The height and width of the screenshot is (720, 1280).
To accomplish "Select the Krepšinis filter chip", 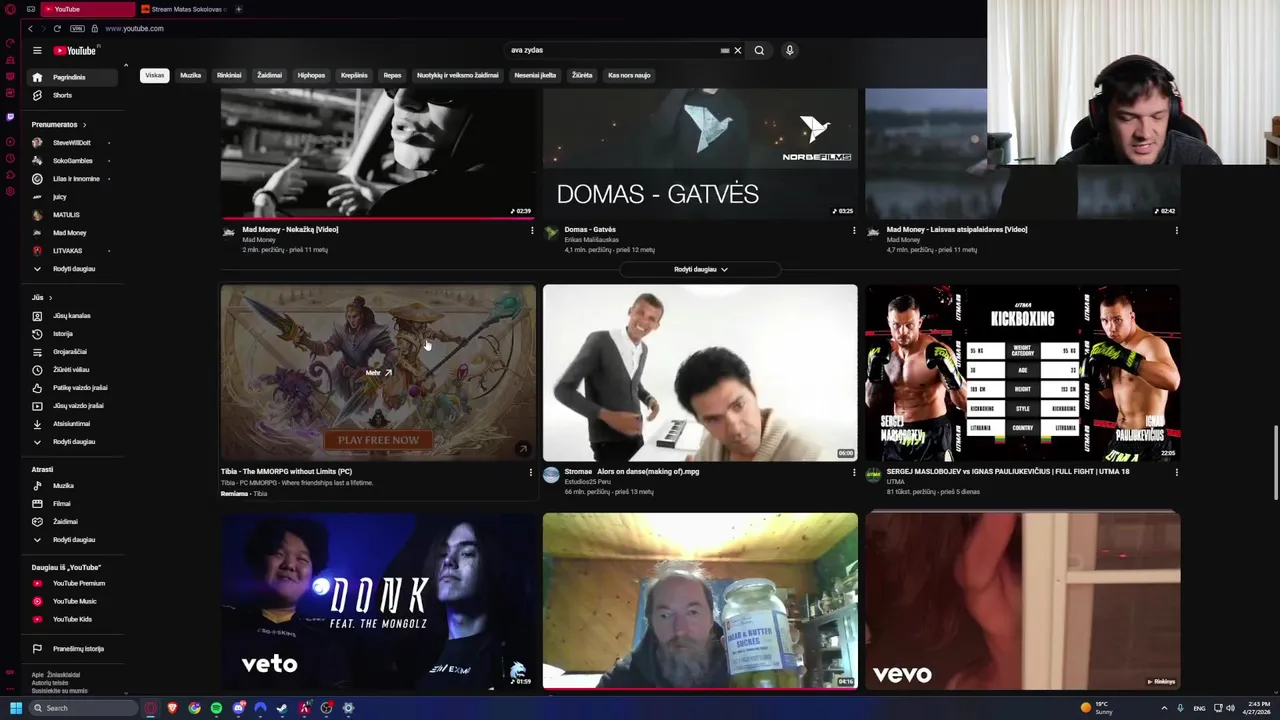I will point(354,75).
